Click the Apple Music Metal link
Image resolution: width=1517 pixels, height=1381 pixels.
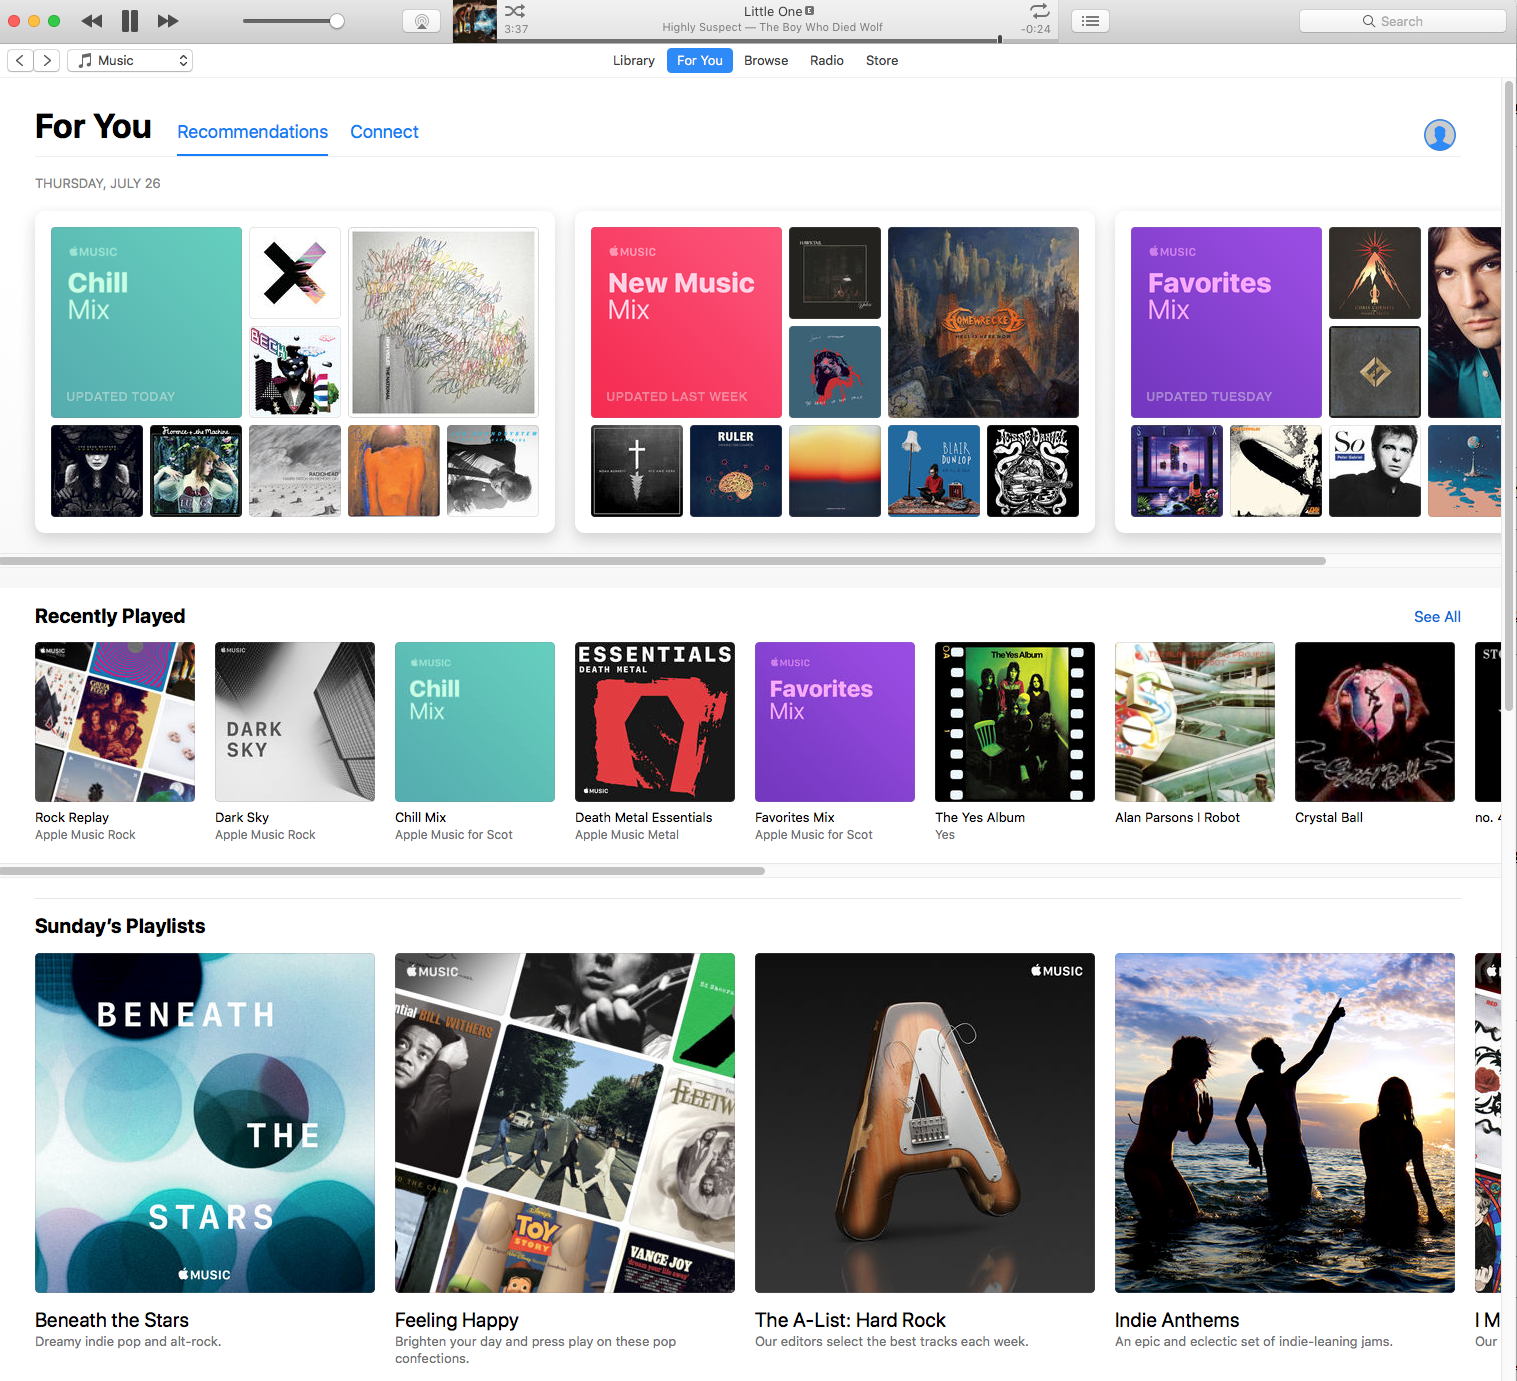coord(627,835)
